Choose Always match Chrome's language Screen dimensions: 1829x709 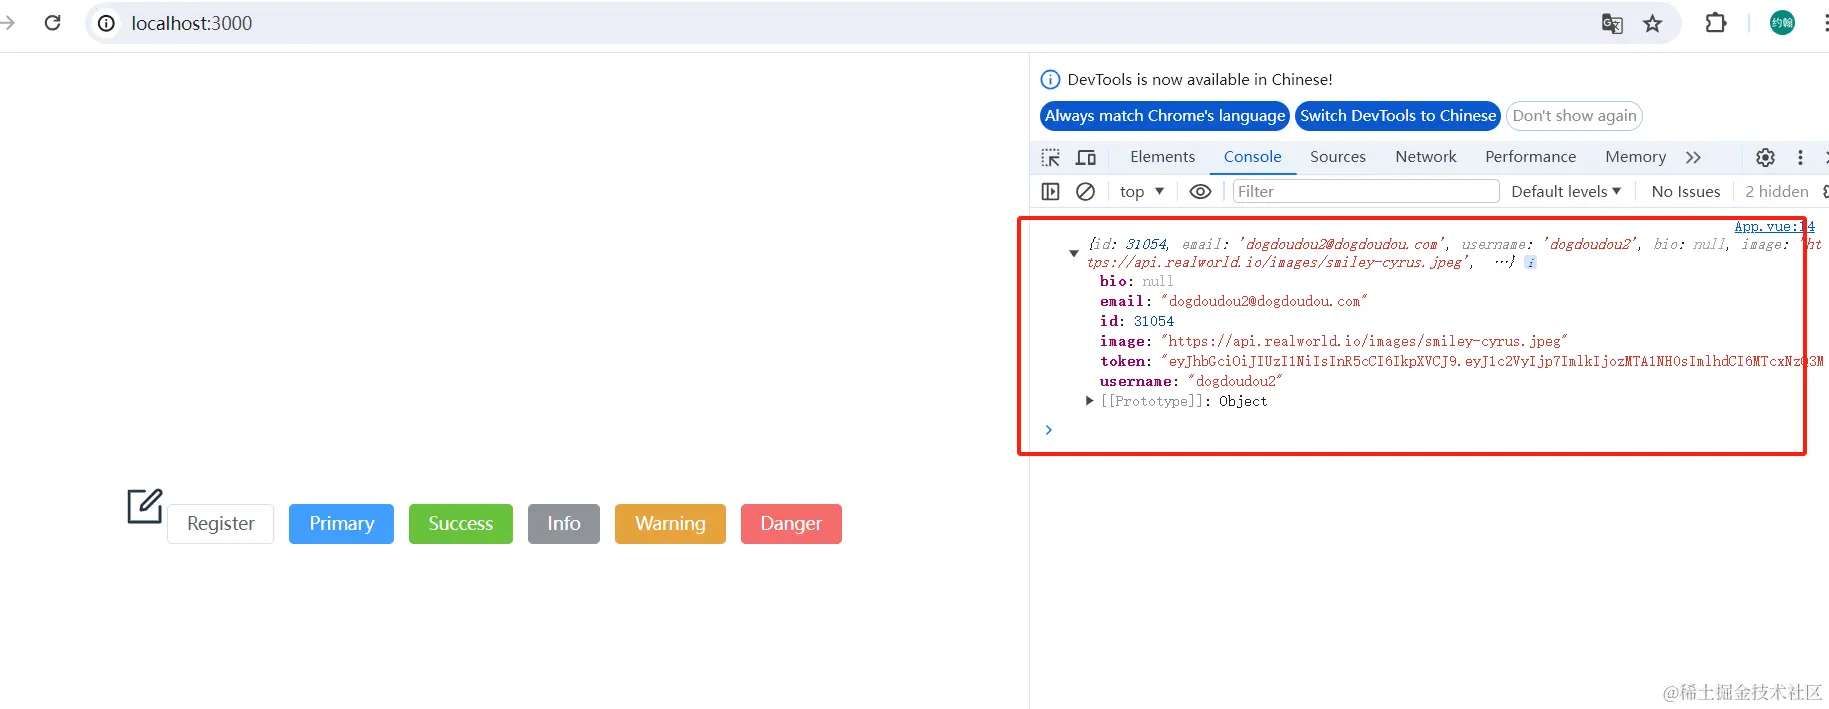1165,116
